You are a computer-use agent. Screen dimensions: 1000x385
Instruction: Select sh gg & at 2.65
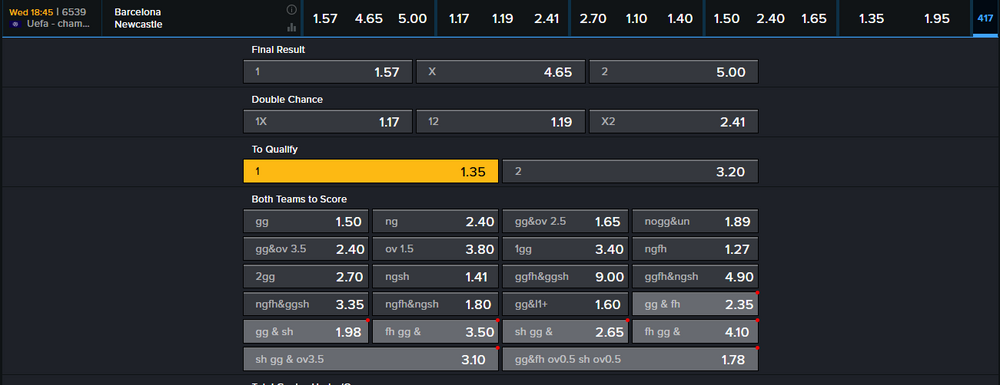point(565,331)
